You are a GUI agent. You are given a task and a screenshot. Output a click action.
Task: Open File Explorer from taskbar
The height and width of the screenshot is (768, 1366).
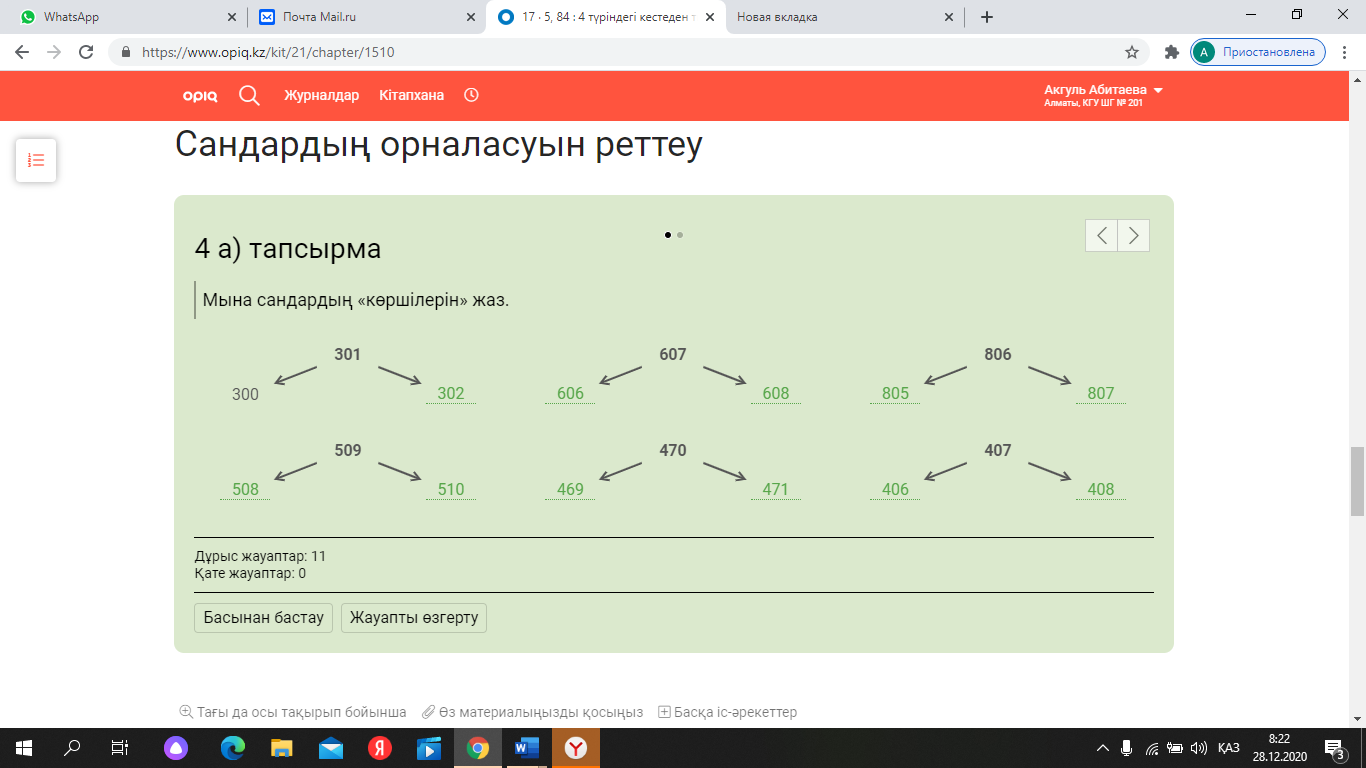[x=282, y=747]
